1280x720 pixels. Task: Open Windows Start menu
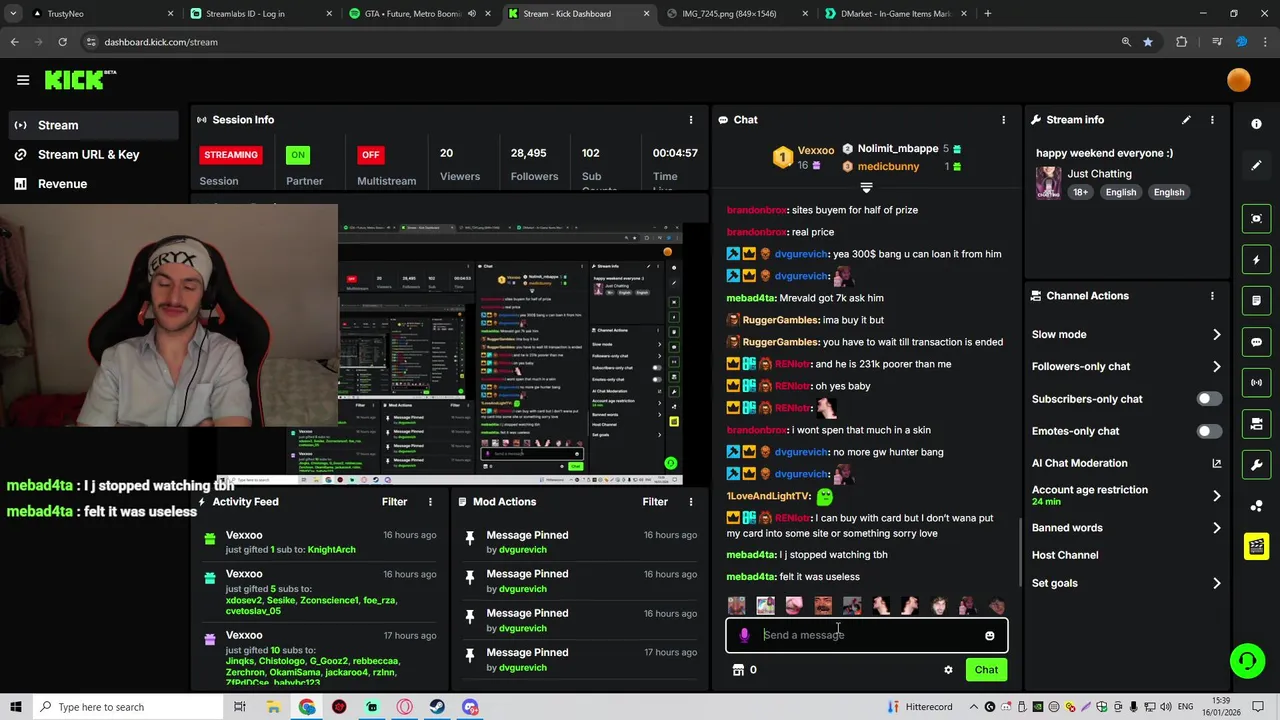point(15,707)
